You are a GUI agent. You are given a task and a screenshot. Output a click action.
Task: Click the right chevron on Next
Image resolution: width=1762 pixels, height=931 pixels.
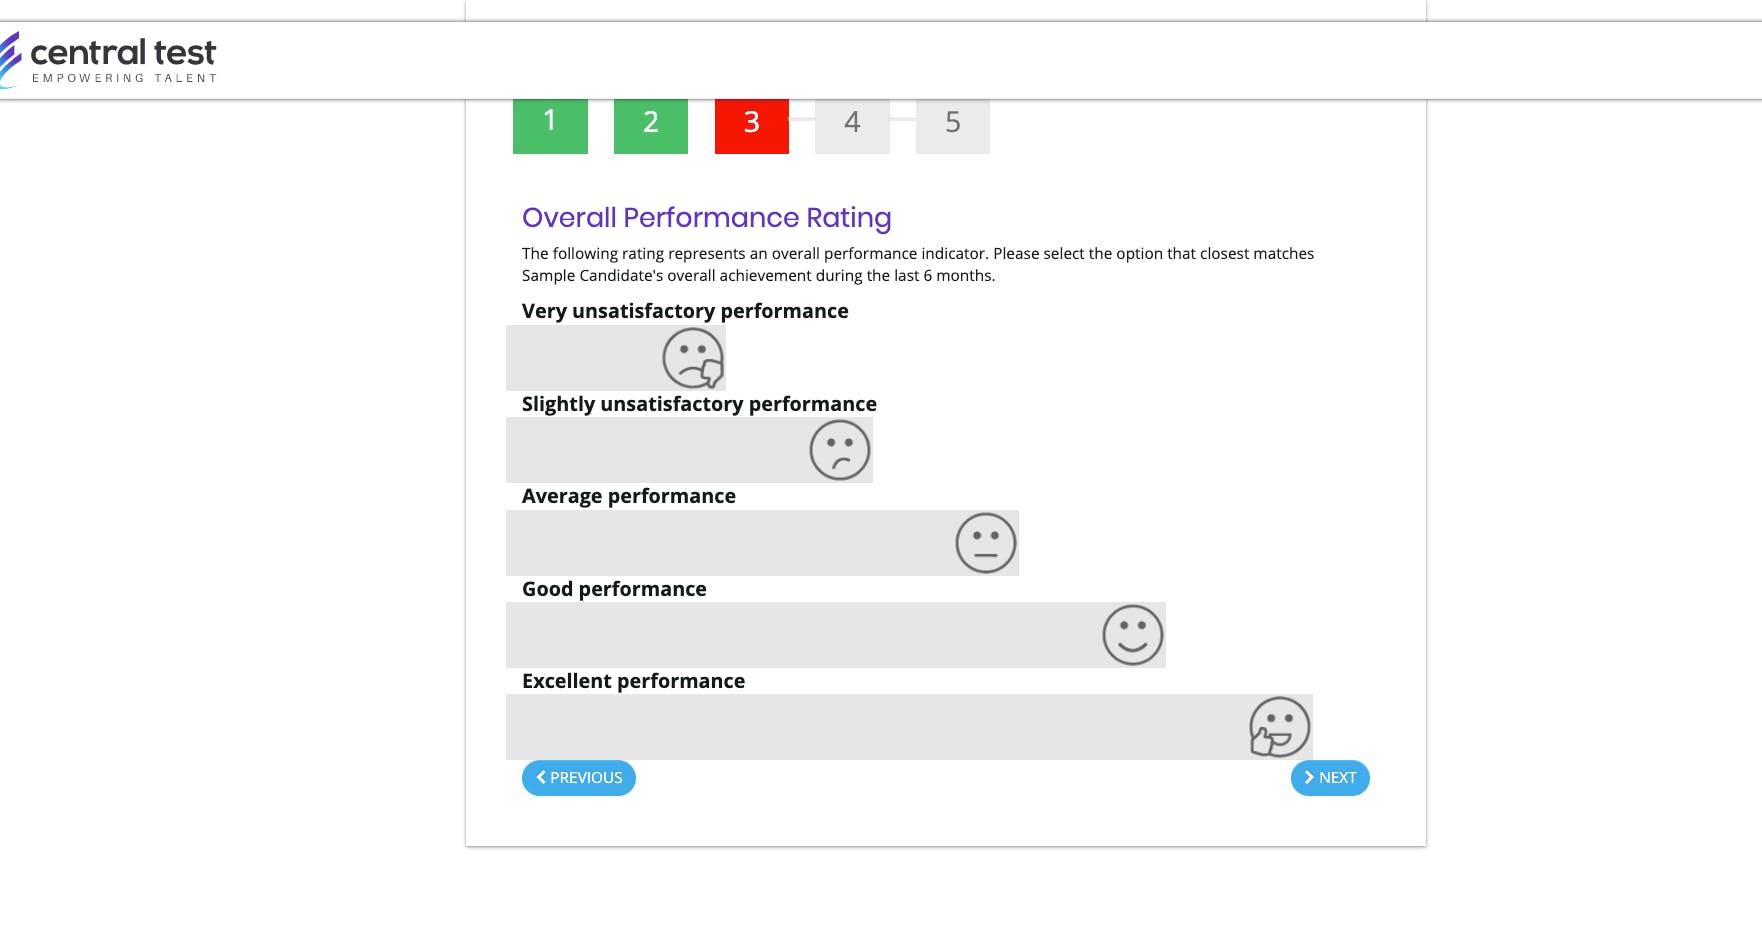tap(1309, 777)
